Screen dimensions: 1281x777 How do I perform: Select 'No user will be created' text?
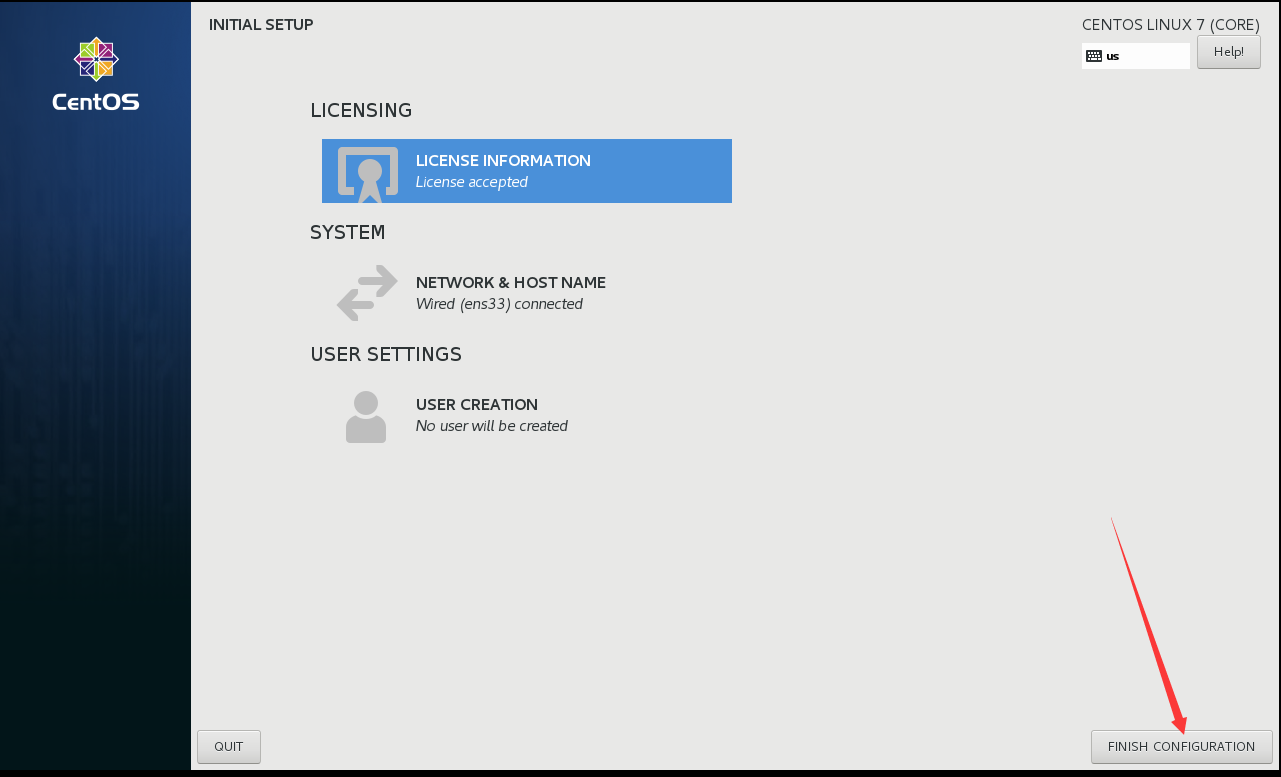click(x=491, y=426)
